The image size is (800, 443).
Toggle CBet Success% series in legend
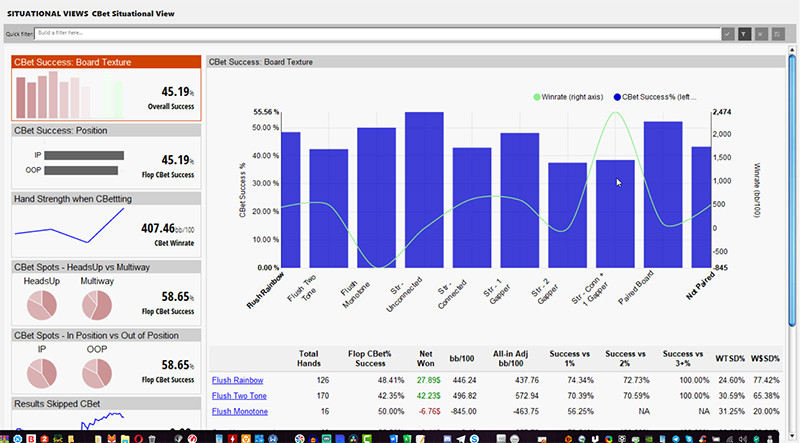coord(656,97)
